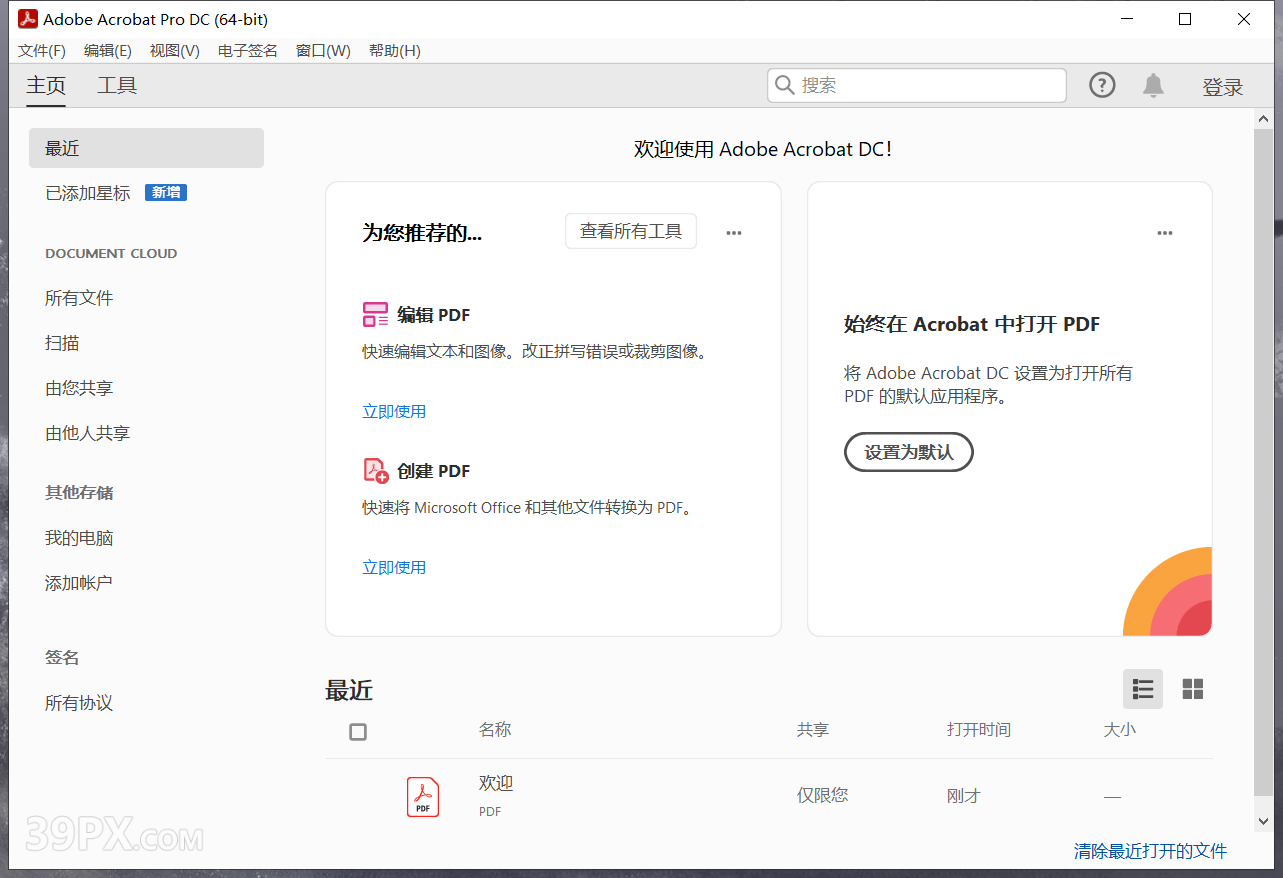Image resolution: width=1283 pixels, height=878 pixels.
Task: Click the 编辑 PDF heading
Action: click(434, 315)
